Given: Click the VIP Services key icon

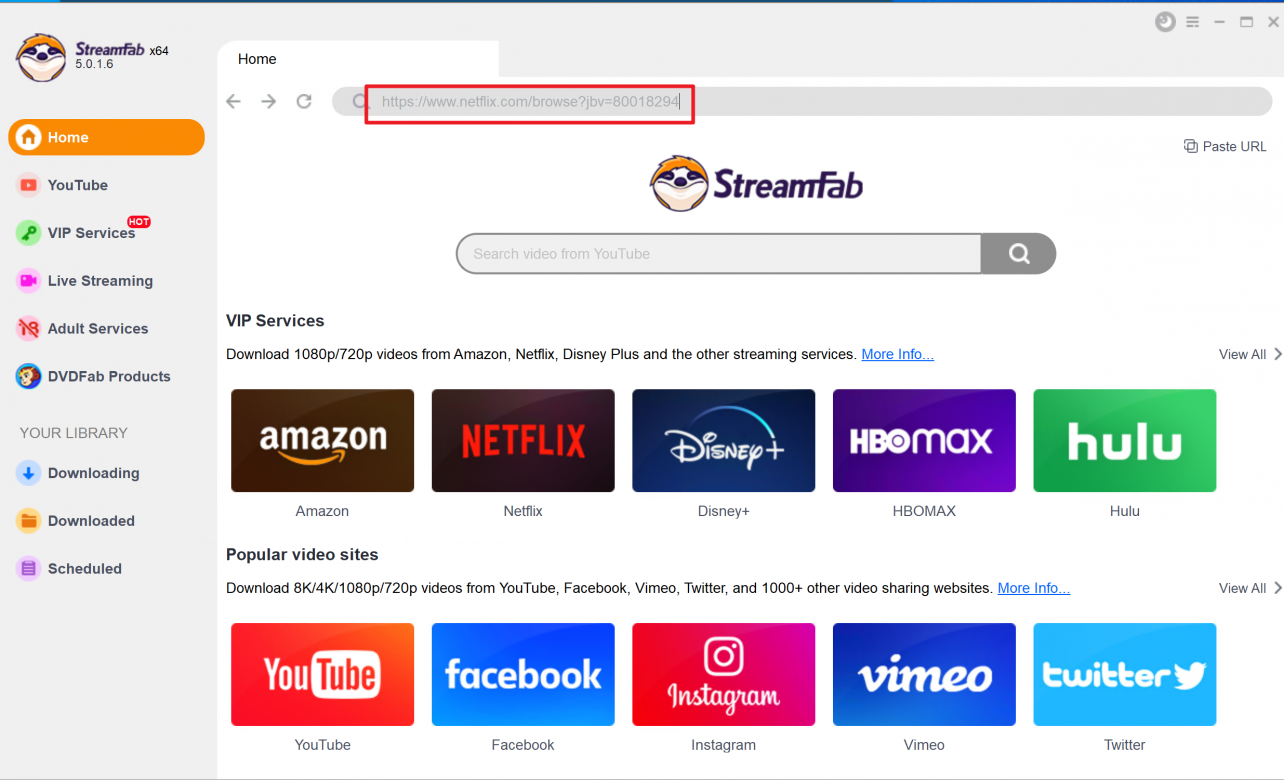Looking at the screenshot, I should click(28, 233).
